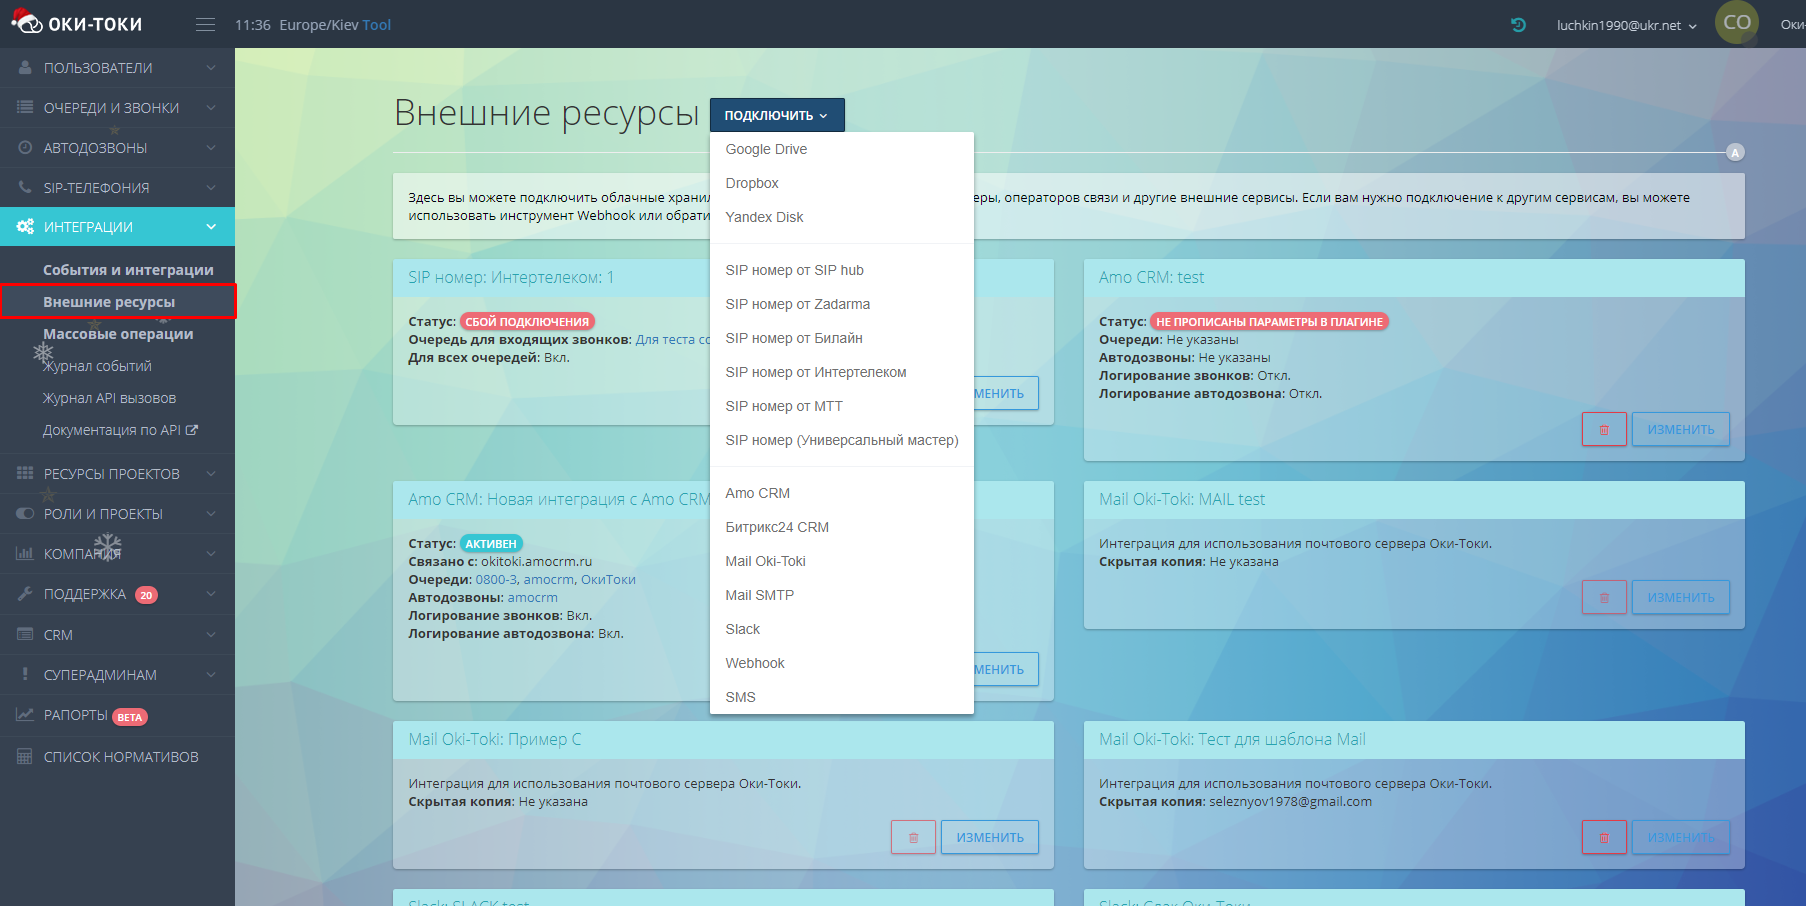Select Amo CRM in connect menu

coord(842,493)
